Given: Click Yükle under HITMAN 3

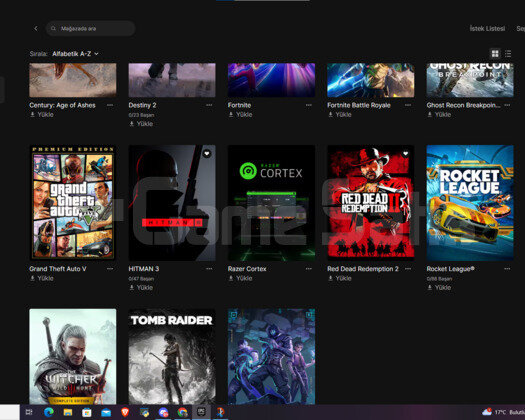Looking at the screenshot, I should tap(145, 288).
